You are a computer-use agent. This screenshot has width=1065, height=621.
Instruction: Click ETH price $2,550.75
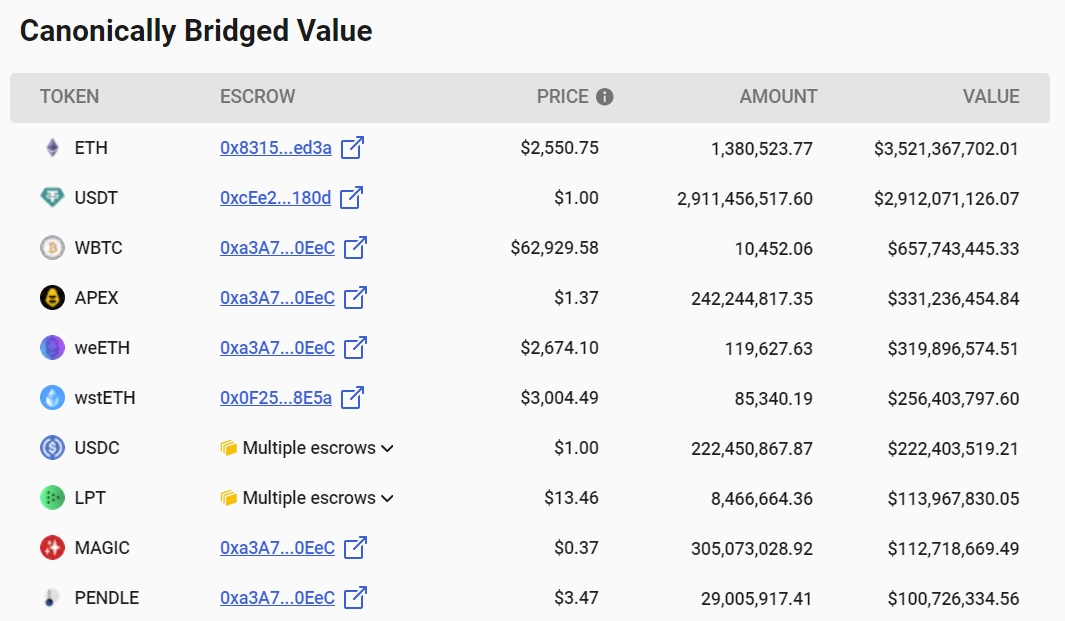tap(560, 148)
